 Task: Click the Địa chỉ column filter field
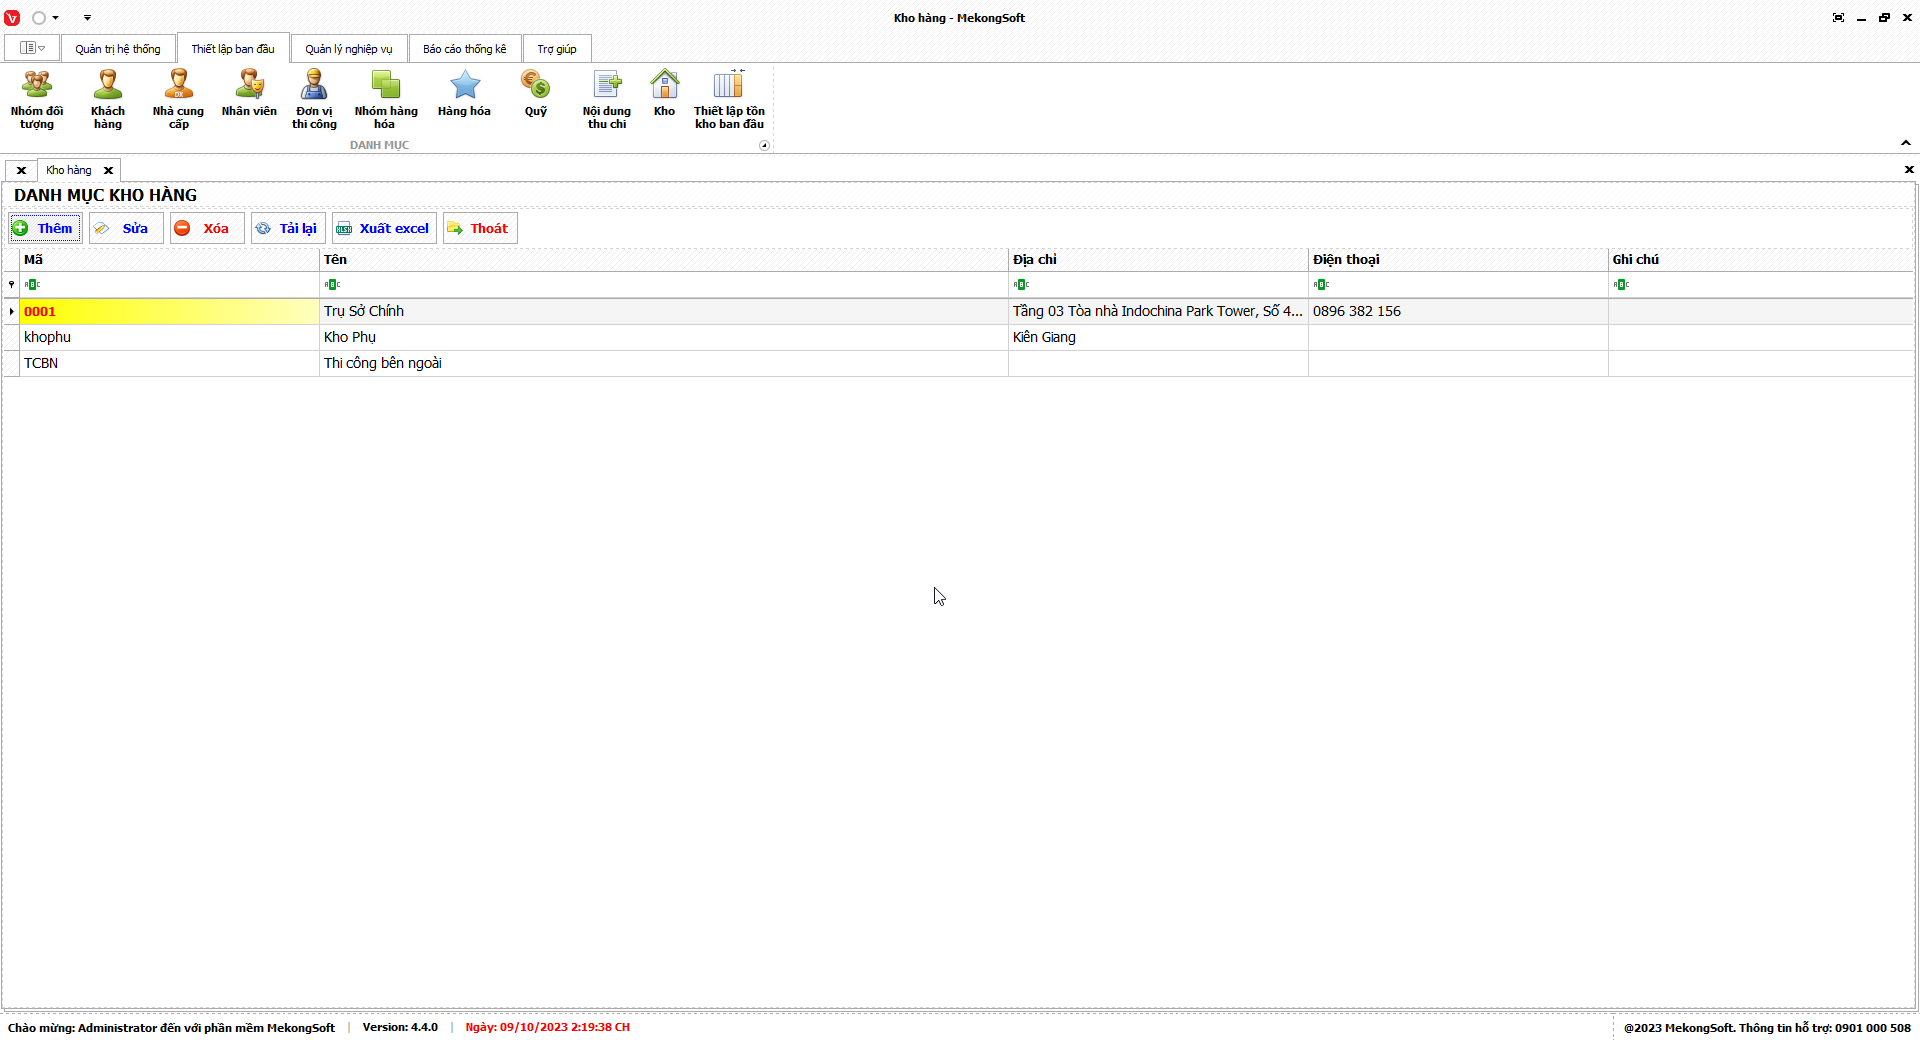[x=1158, y=285]
